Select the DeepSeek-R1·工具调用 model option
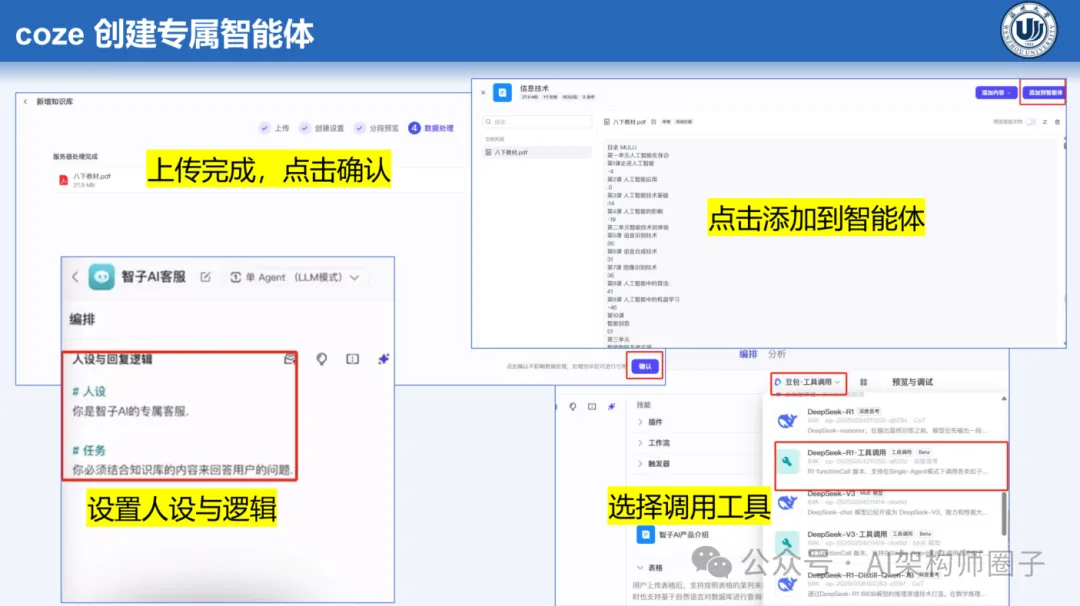1080x606 pixels. point(891,466)
